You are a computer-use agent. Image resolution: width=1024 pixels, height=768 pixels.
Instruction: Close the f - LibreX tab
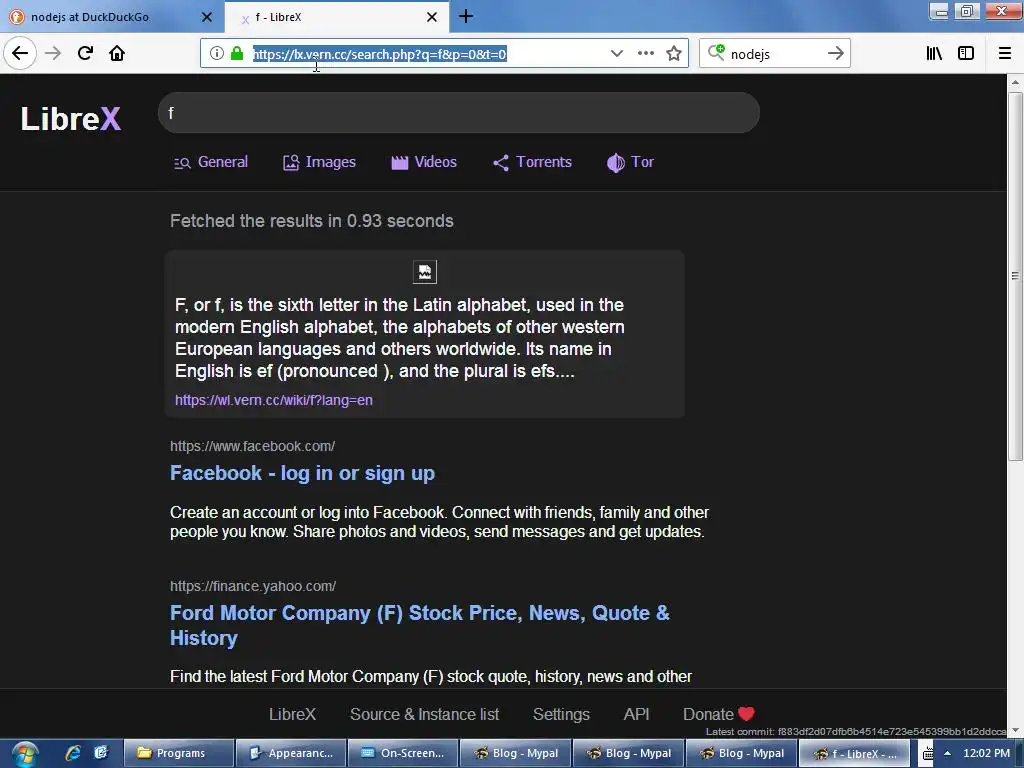(x=432, y=17)
